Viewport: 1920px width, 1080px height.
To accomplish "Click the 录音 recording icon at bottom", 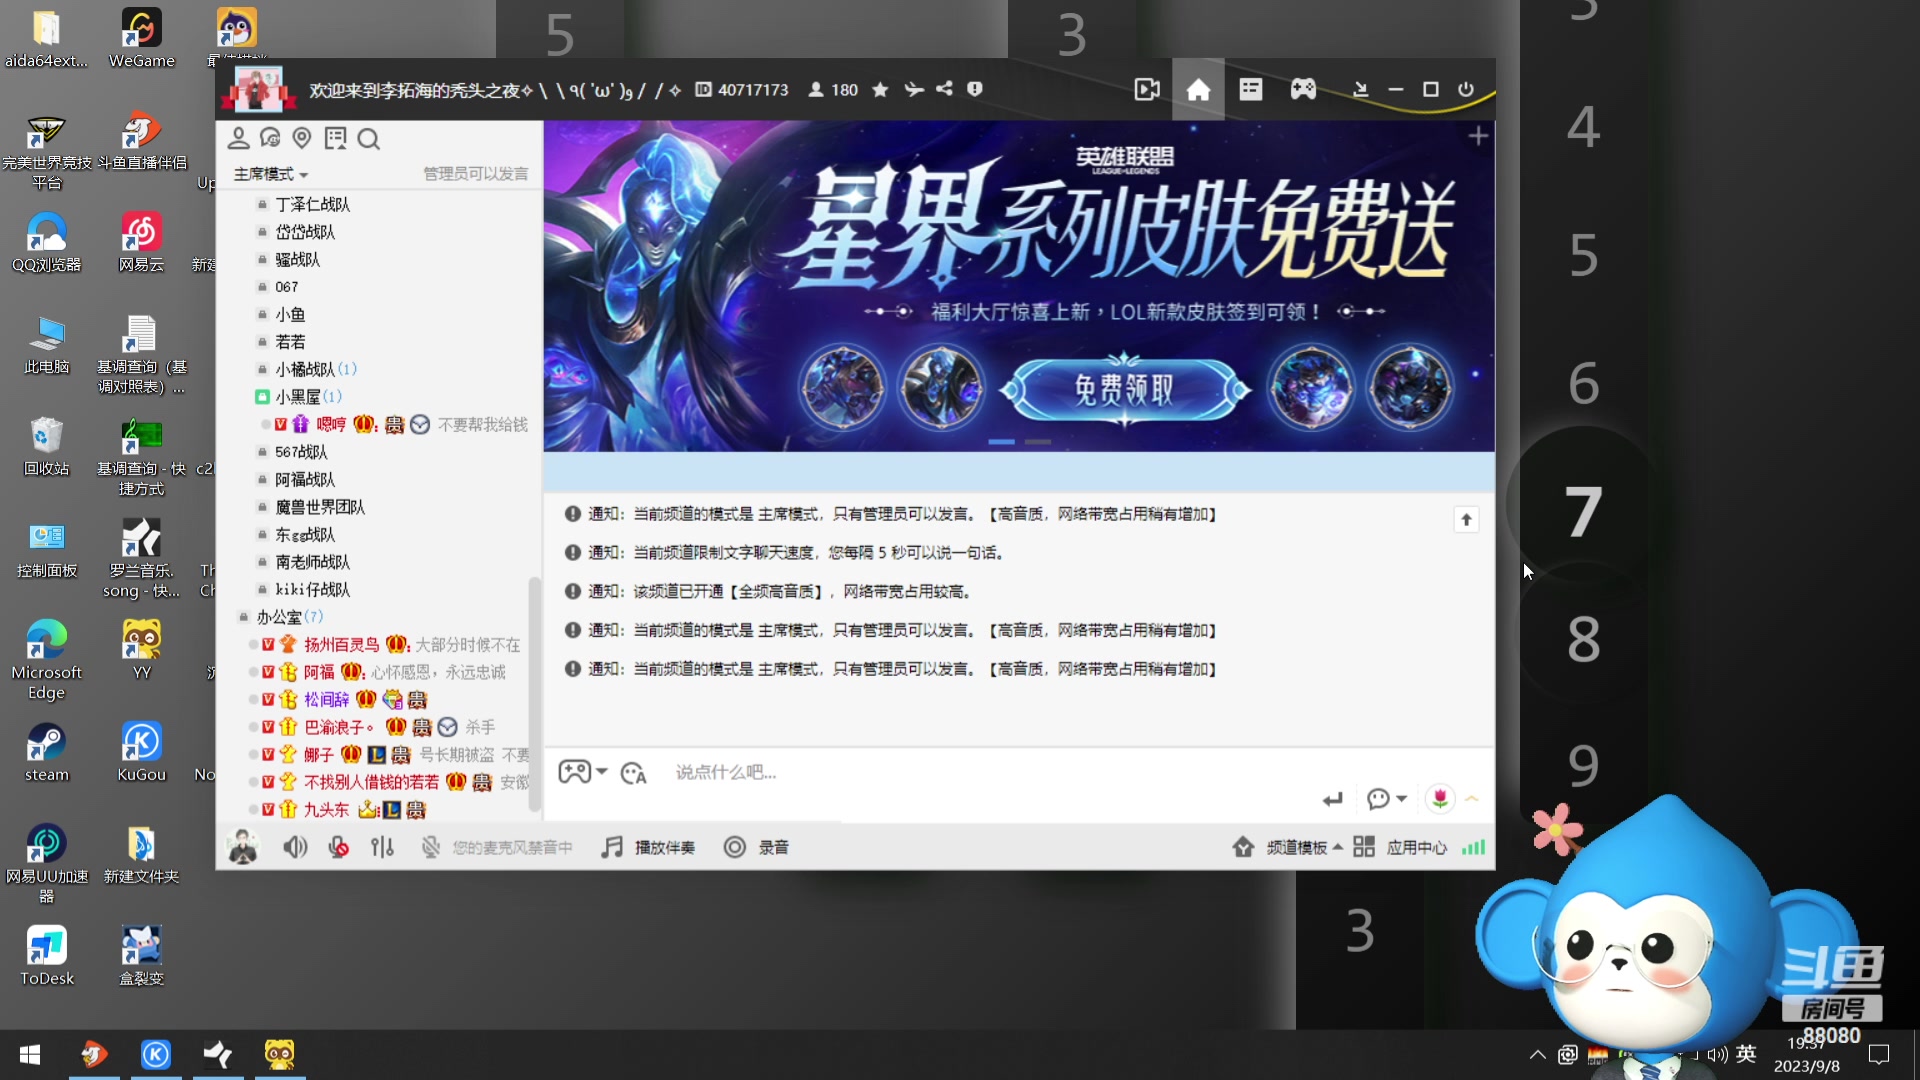I will click(735, 847).
